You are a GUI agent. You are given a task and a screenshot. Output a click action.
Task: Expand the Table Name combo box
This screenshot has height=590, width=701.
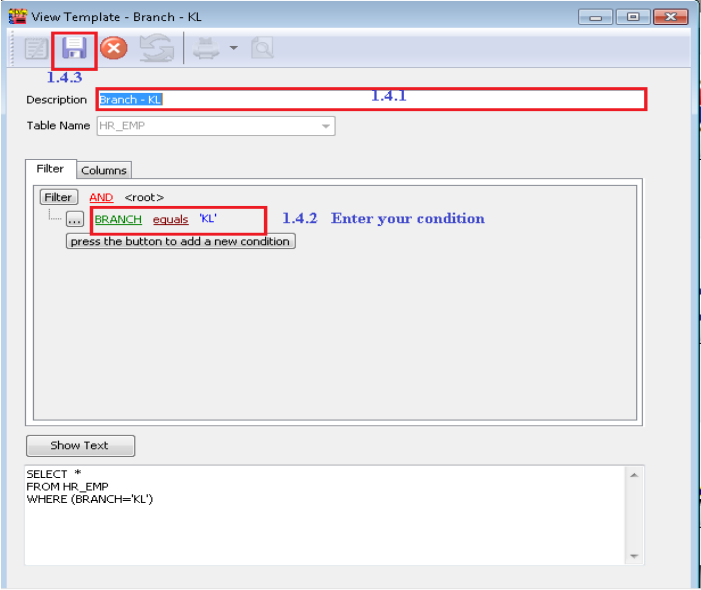pyautogui.click(x=325, y=126)
